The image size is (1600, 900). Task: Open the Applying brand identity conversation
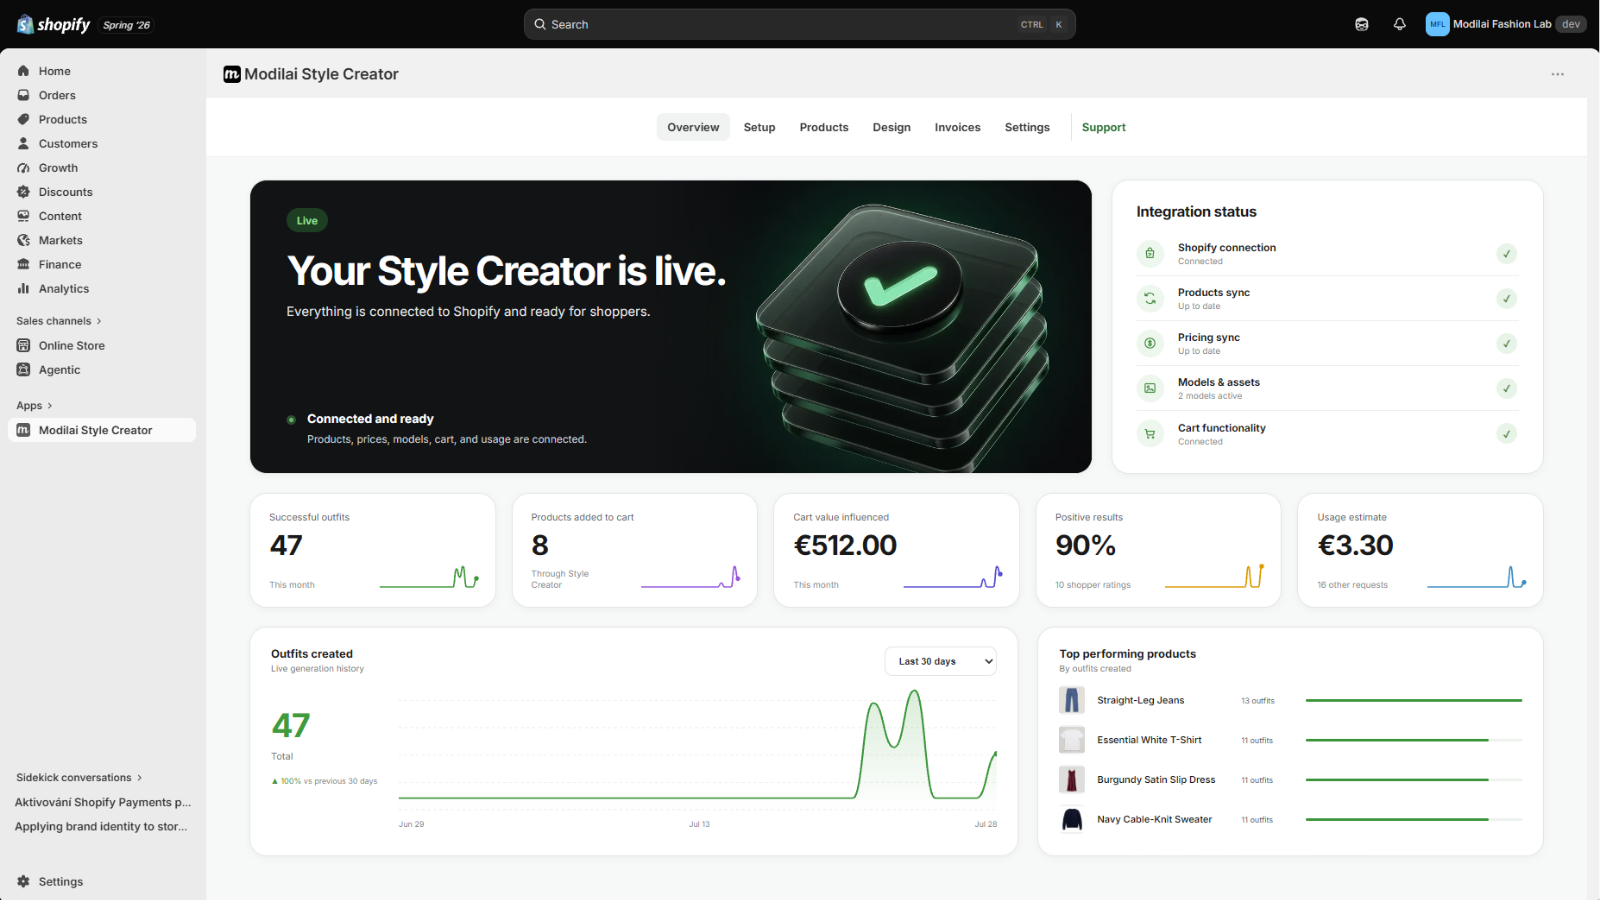101,826
